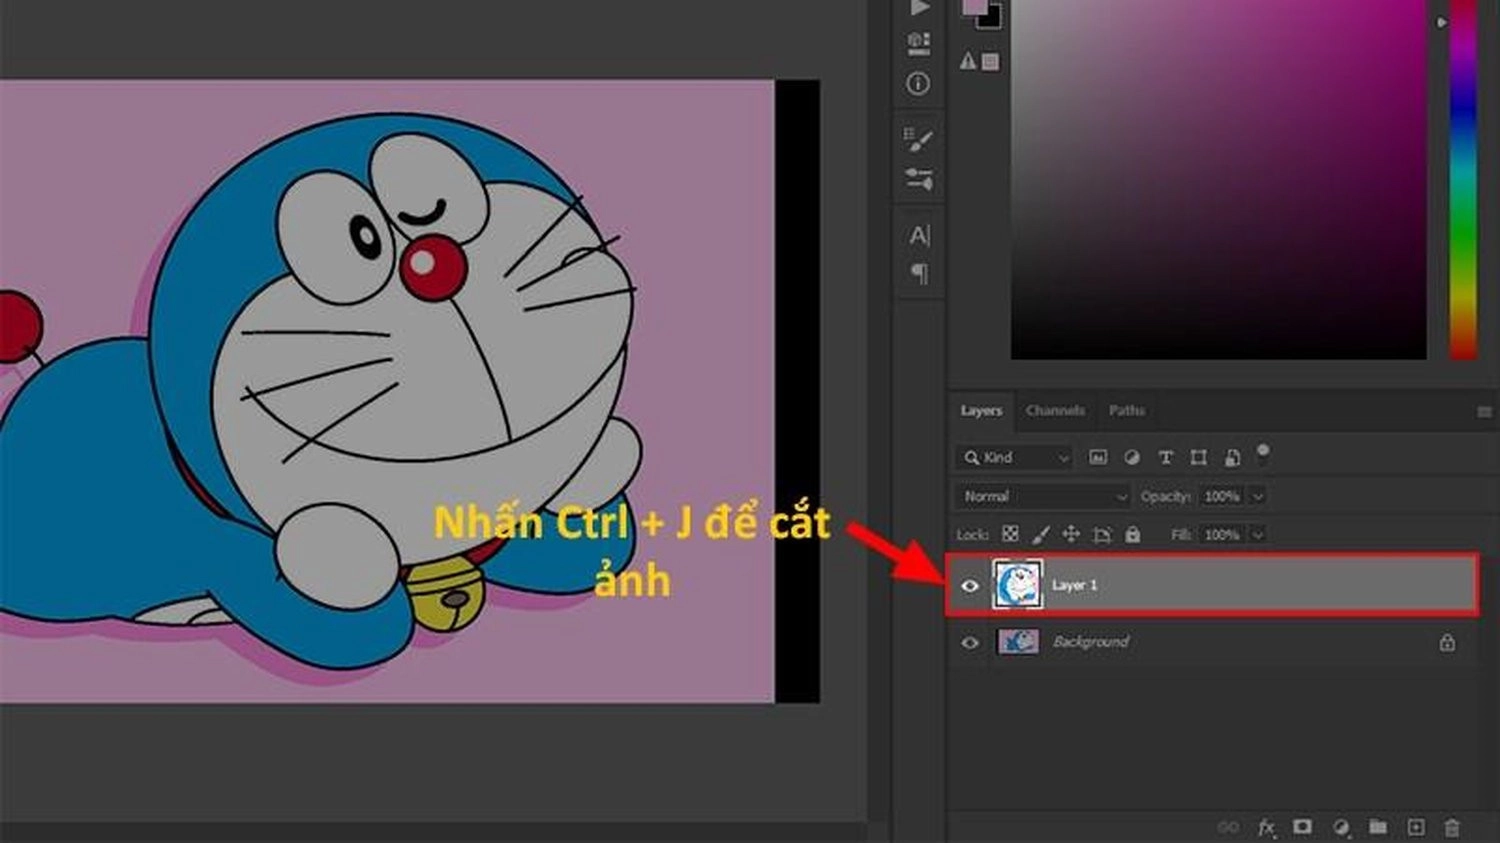Open the Properties panel icon
1500x843 pixels.
(x=918, y=43)
